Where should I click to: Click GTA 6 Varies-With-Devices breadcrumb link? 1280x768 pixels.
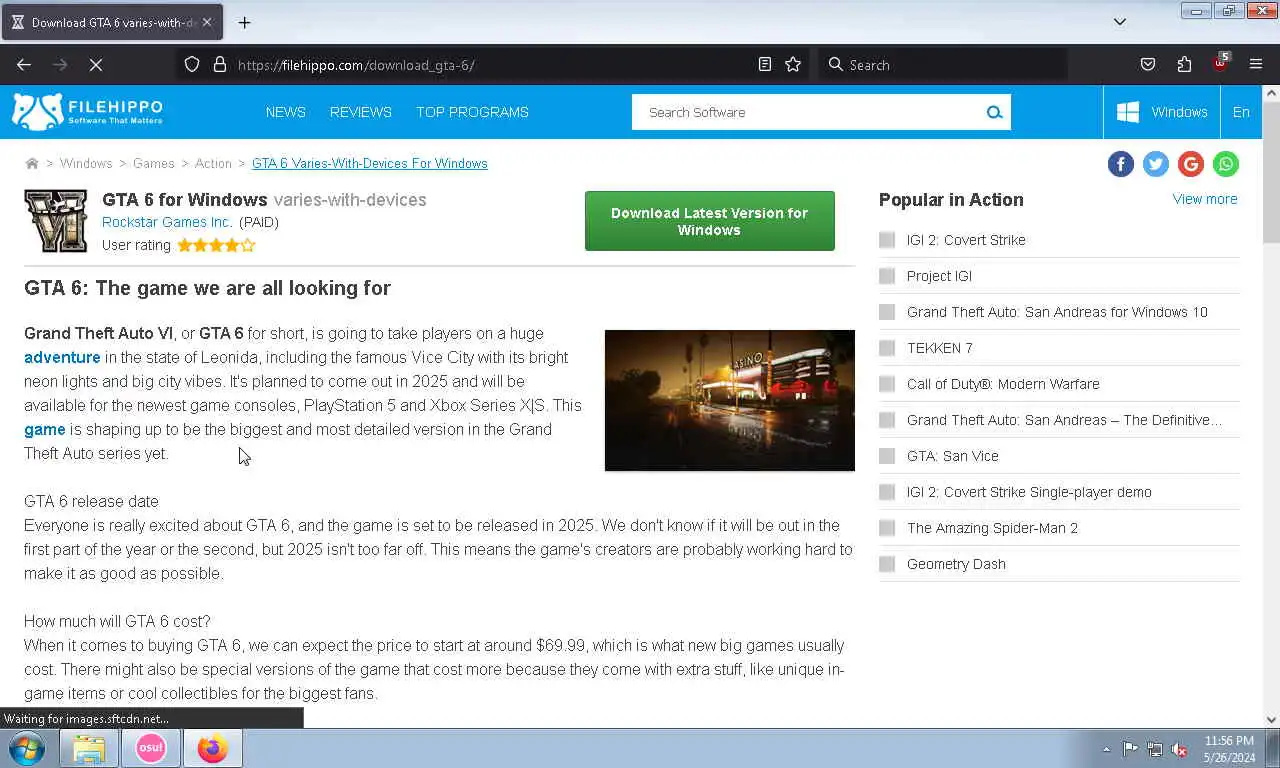(x=370, y=163)
